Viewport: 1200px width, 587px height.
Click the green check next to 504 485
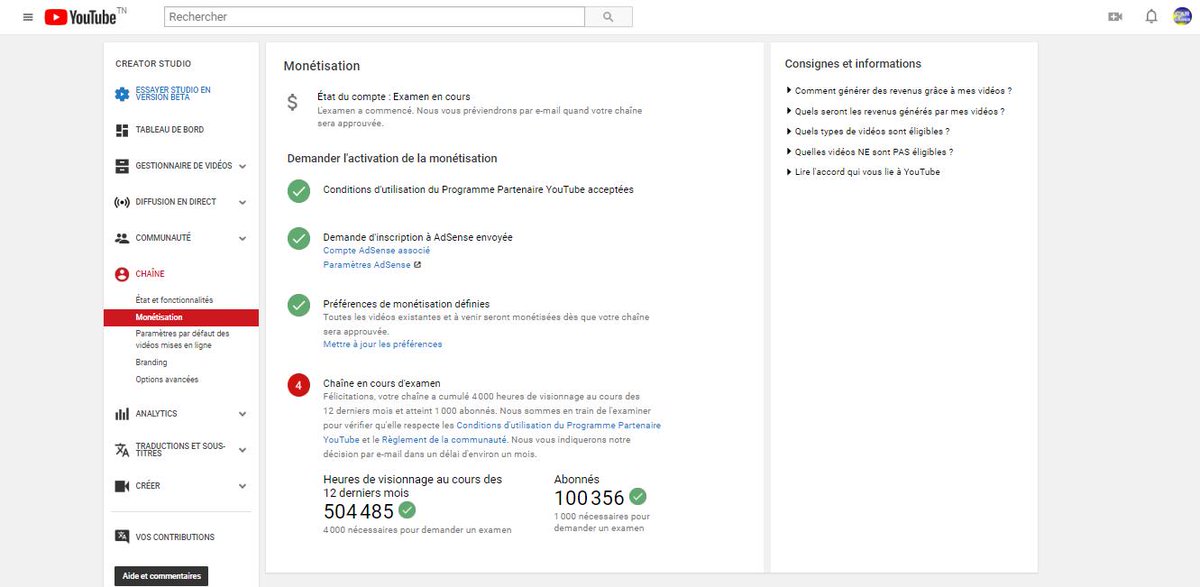407,510
